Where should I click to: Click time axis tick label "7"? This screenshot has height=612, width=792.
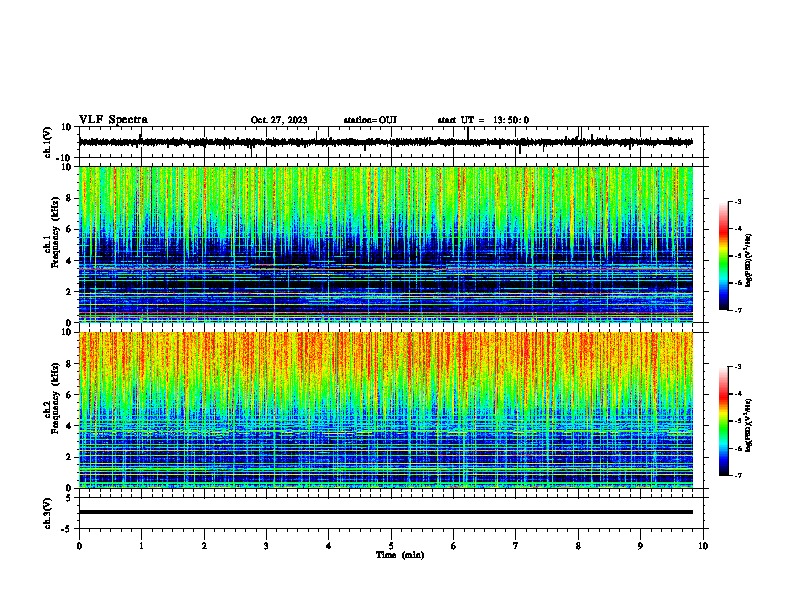click(516, 546)
